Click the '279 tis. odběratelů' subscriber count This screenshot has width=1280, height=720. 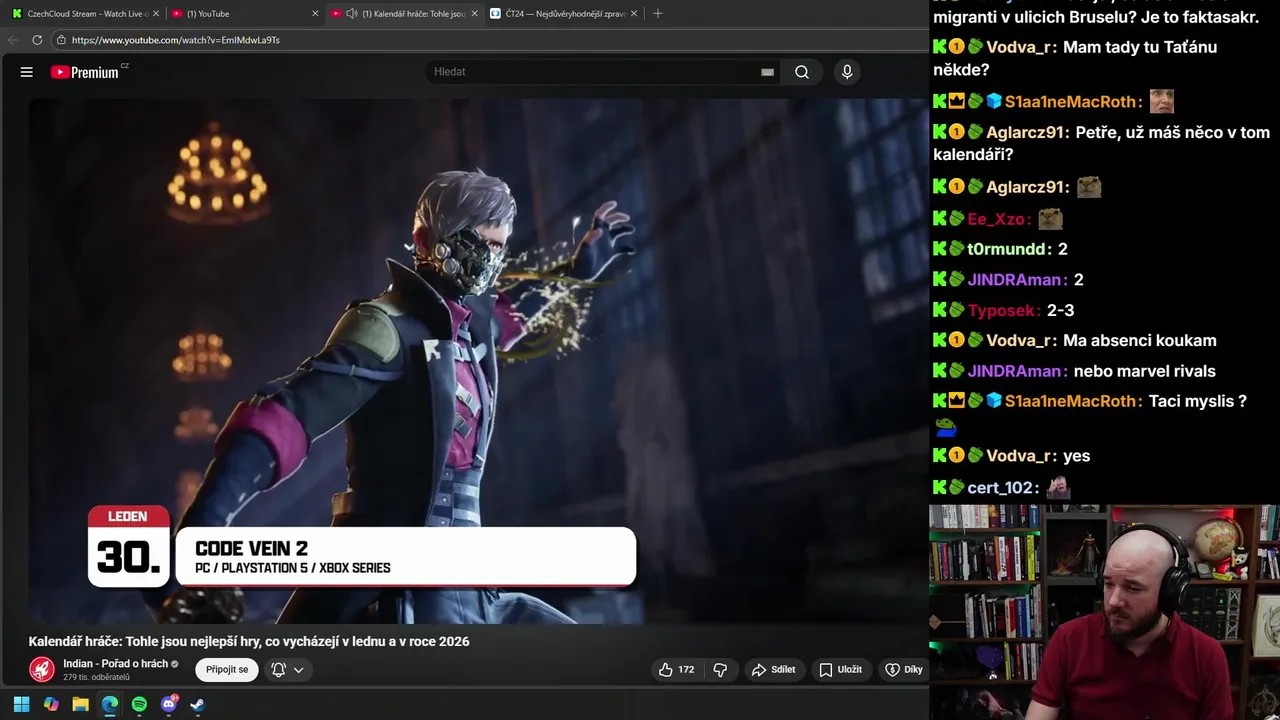point(96,678)
